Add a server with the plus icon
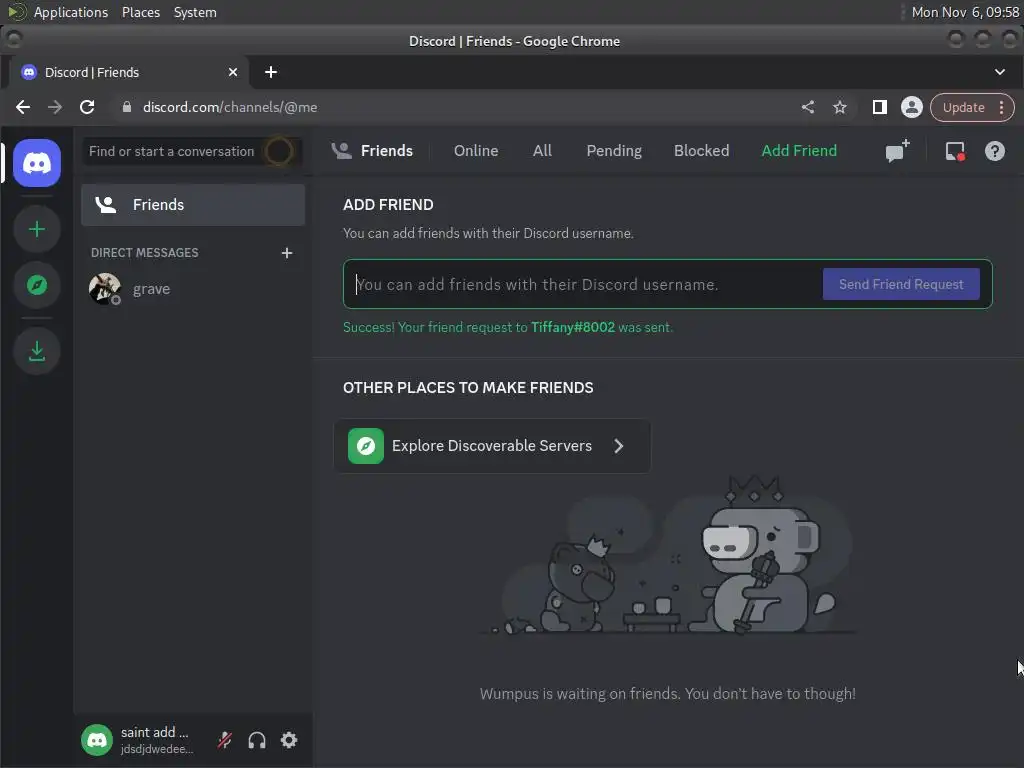Viewport: 1024px width, 768px height. (x=37, y=229)
